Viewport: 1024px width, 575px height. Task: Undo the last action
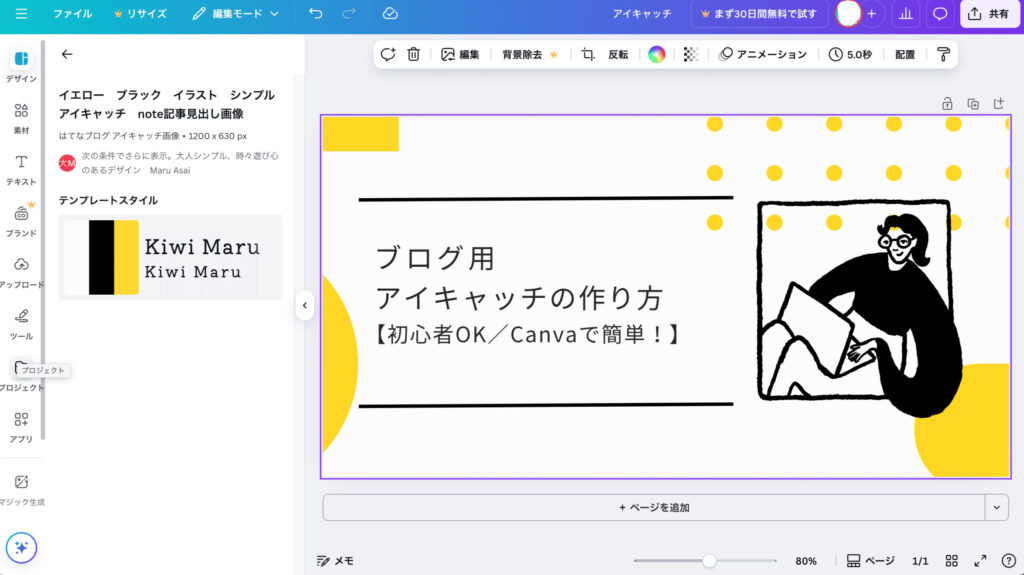[315, 13]
